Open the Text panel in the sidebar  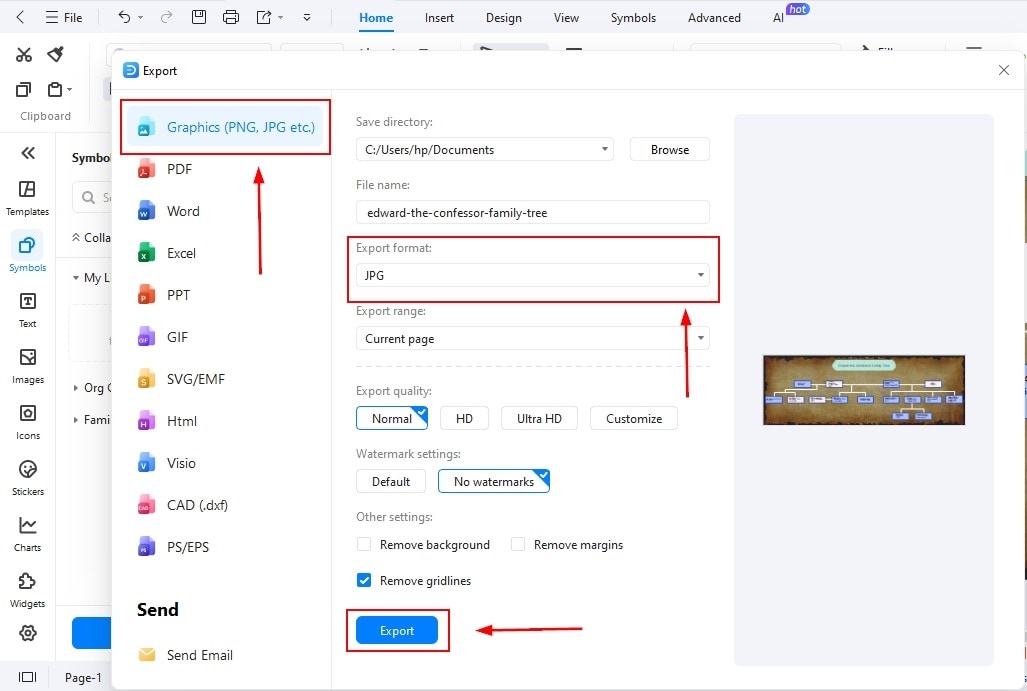pos(27,309)
